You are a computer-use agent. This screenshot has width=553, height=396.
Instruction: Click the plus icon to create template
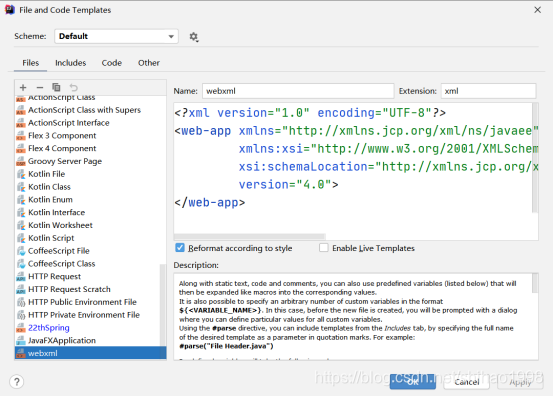click(x=23, y=87)
